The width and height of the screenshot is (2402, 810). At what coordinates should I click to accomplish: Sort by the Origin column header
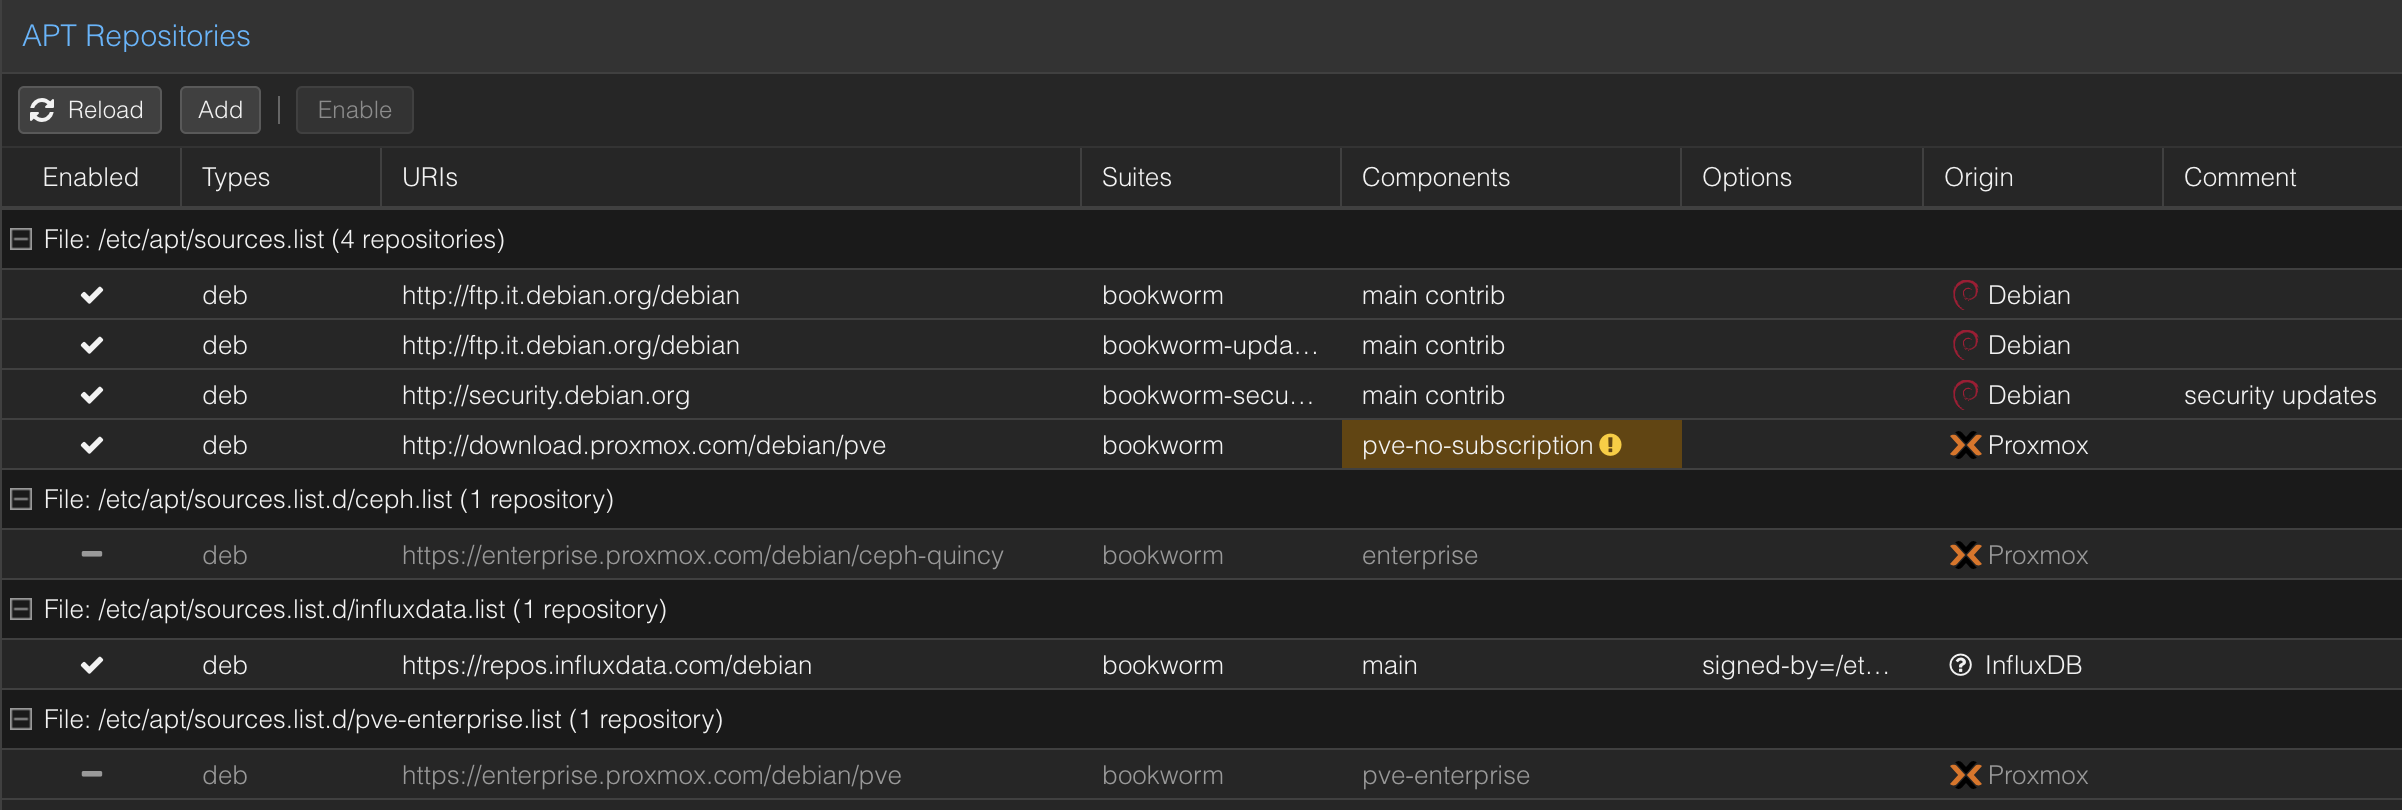tap(2043, 177)
